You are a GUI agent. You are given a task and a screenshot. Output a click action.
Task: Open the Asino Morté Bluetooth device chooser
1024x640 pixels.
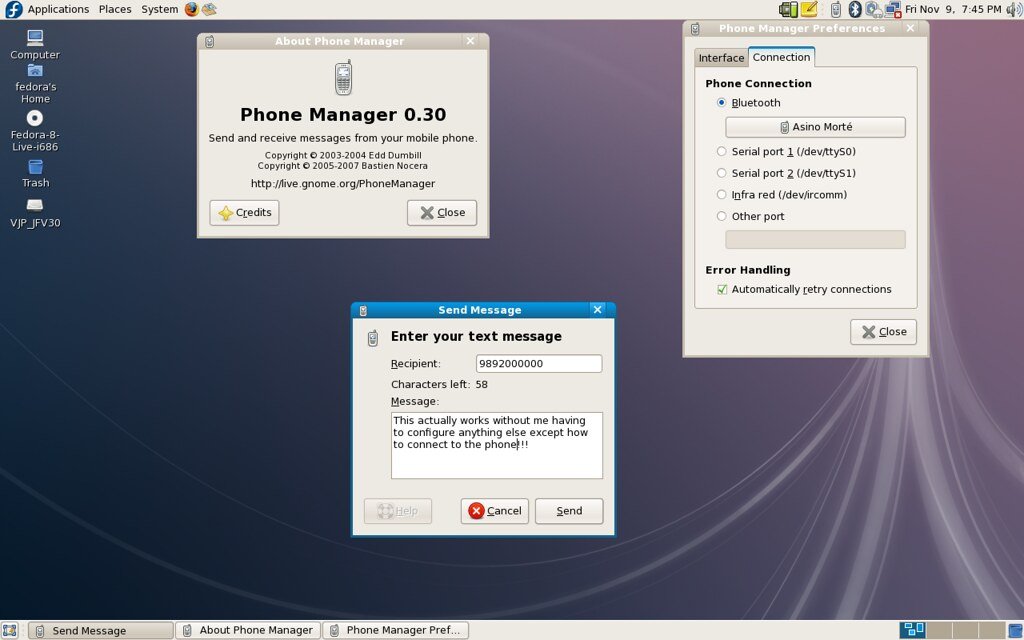click(815, 127)
